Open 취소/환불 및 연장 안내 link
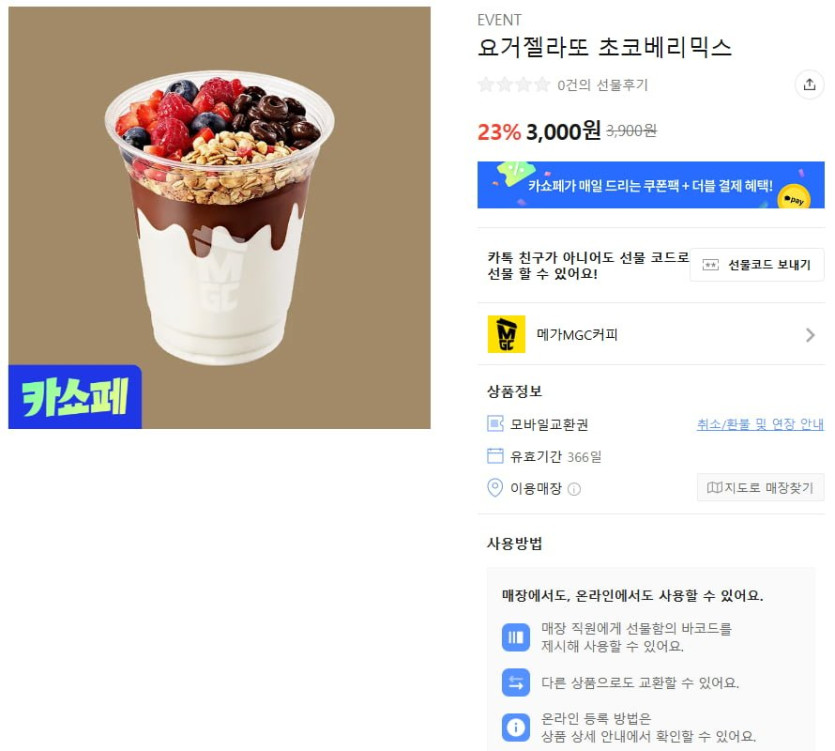This screenshot has height=751, width=835. click(x=760, y=424)
